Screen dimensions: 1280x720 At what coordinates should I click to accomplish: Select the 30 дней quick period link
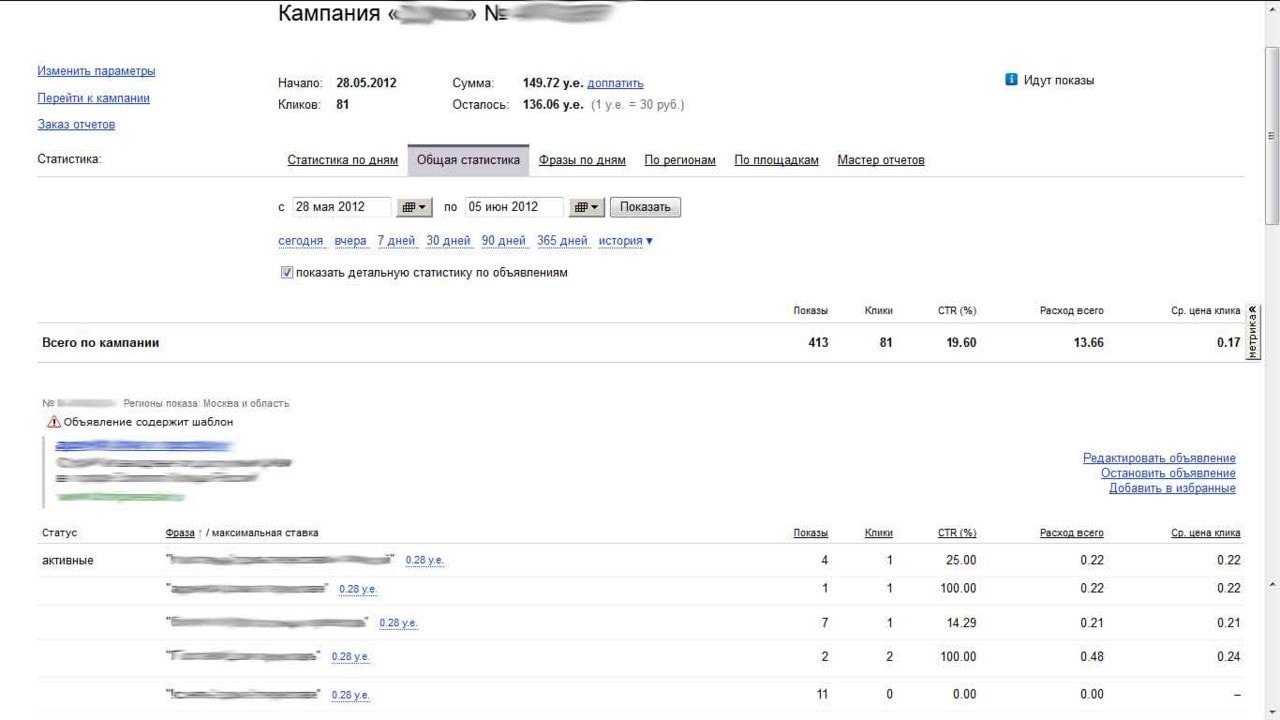448,241
